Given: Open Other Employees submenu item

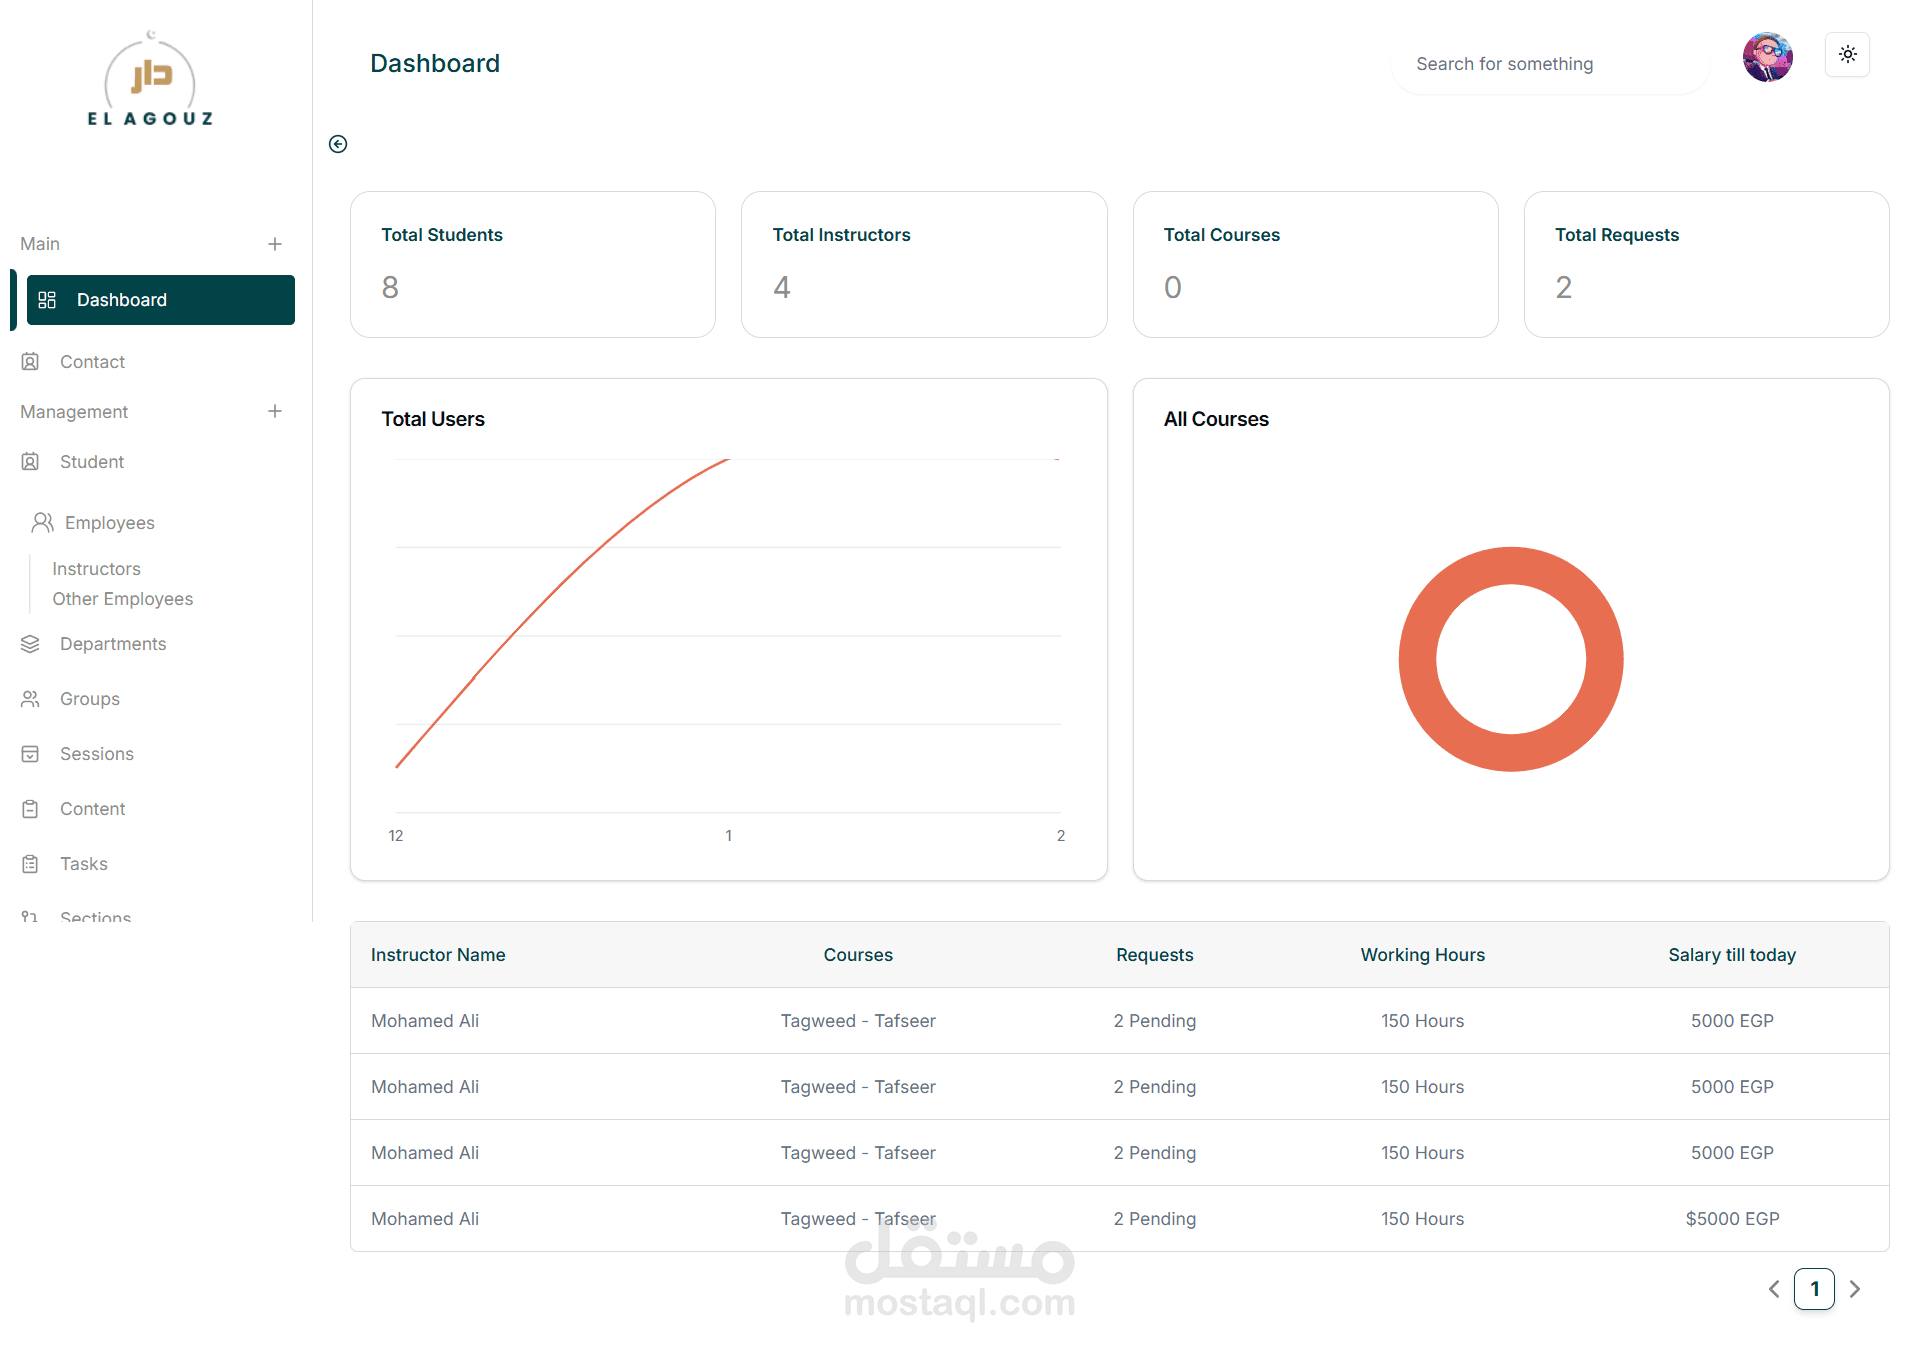Looking at the screenshot, I should coord(122,599).
